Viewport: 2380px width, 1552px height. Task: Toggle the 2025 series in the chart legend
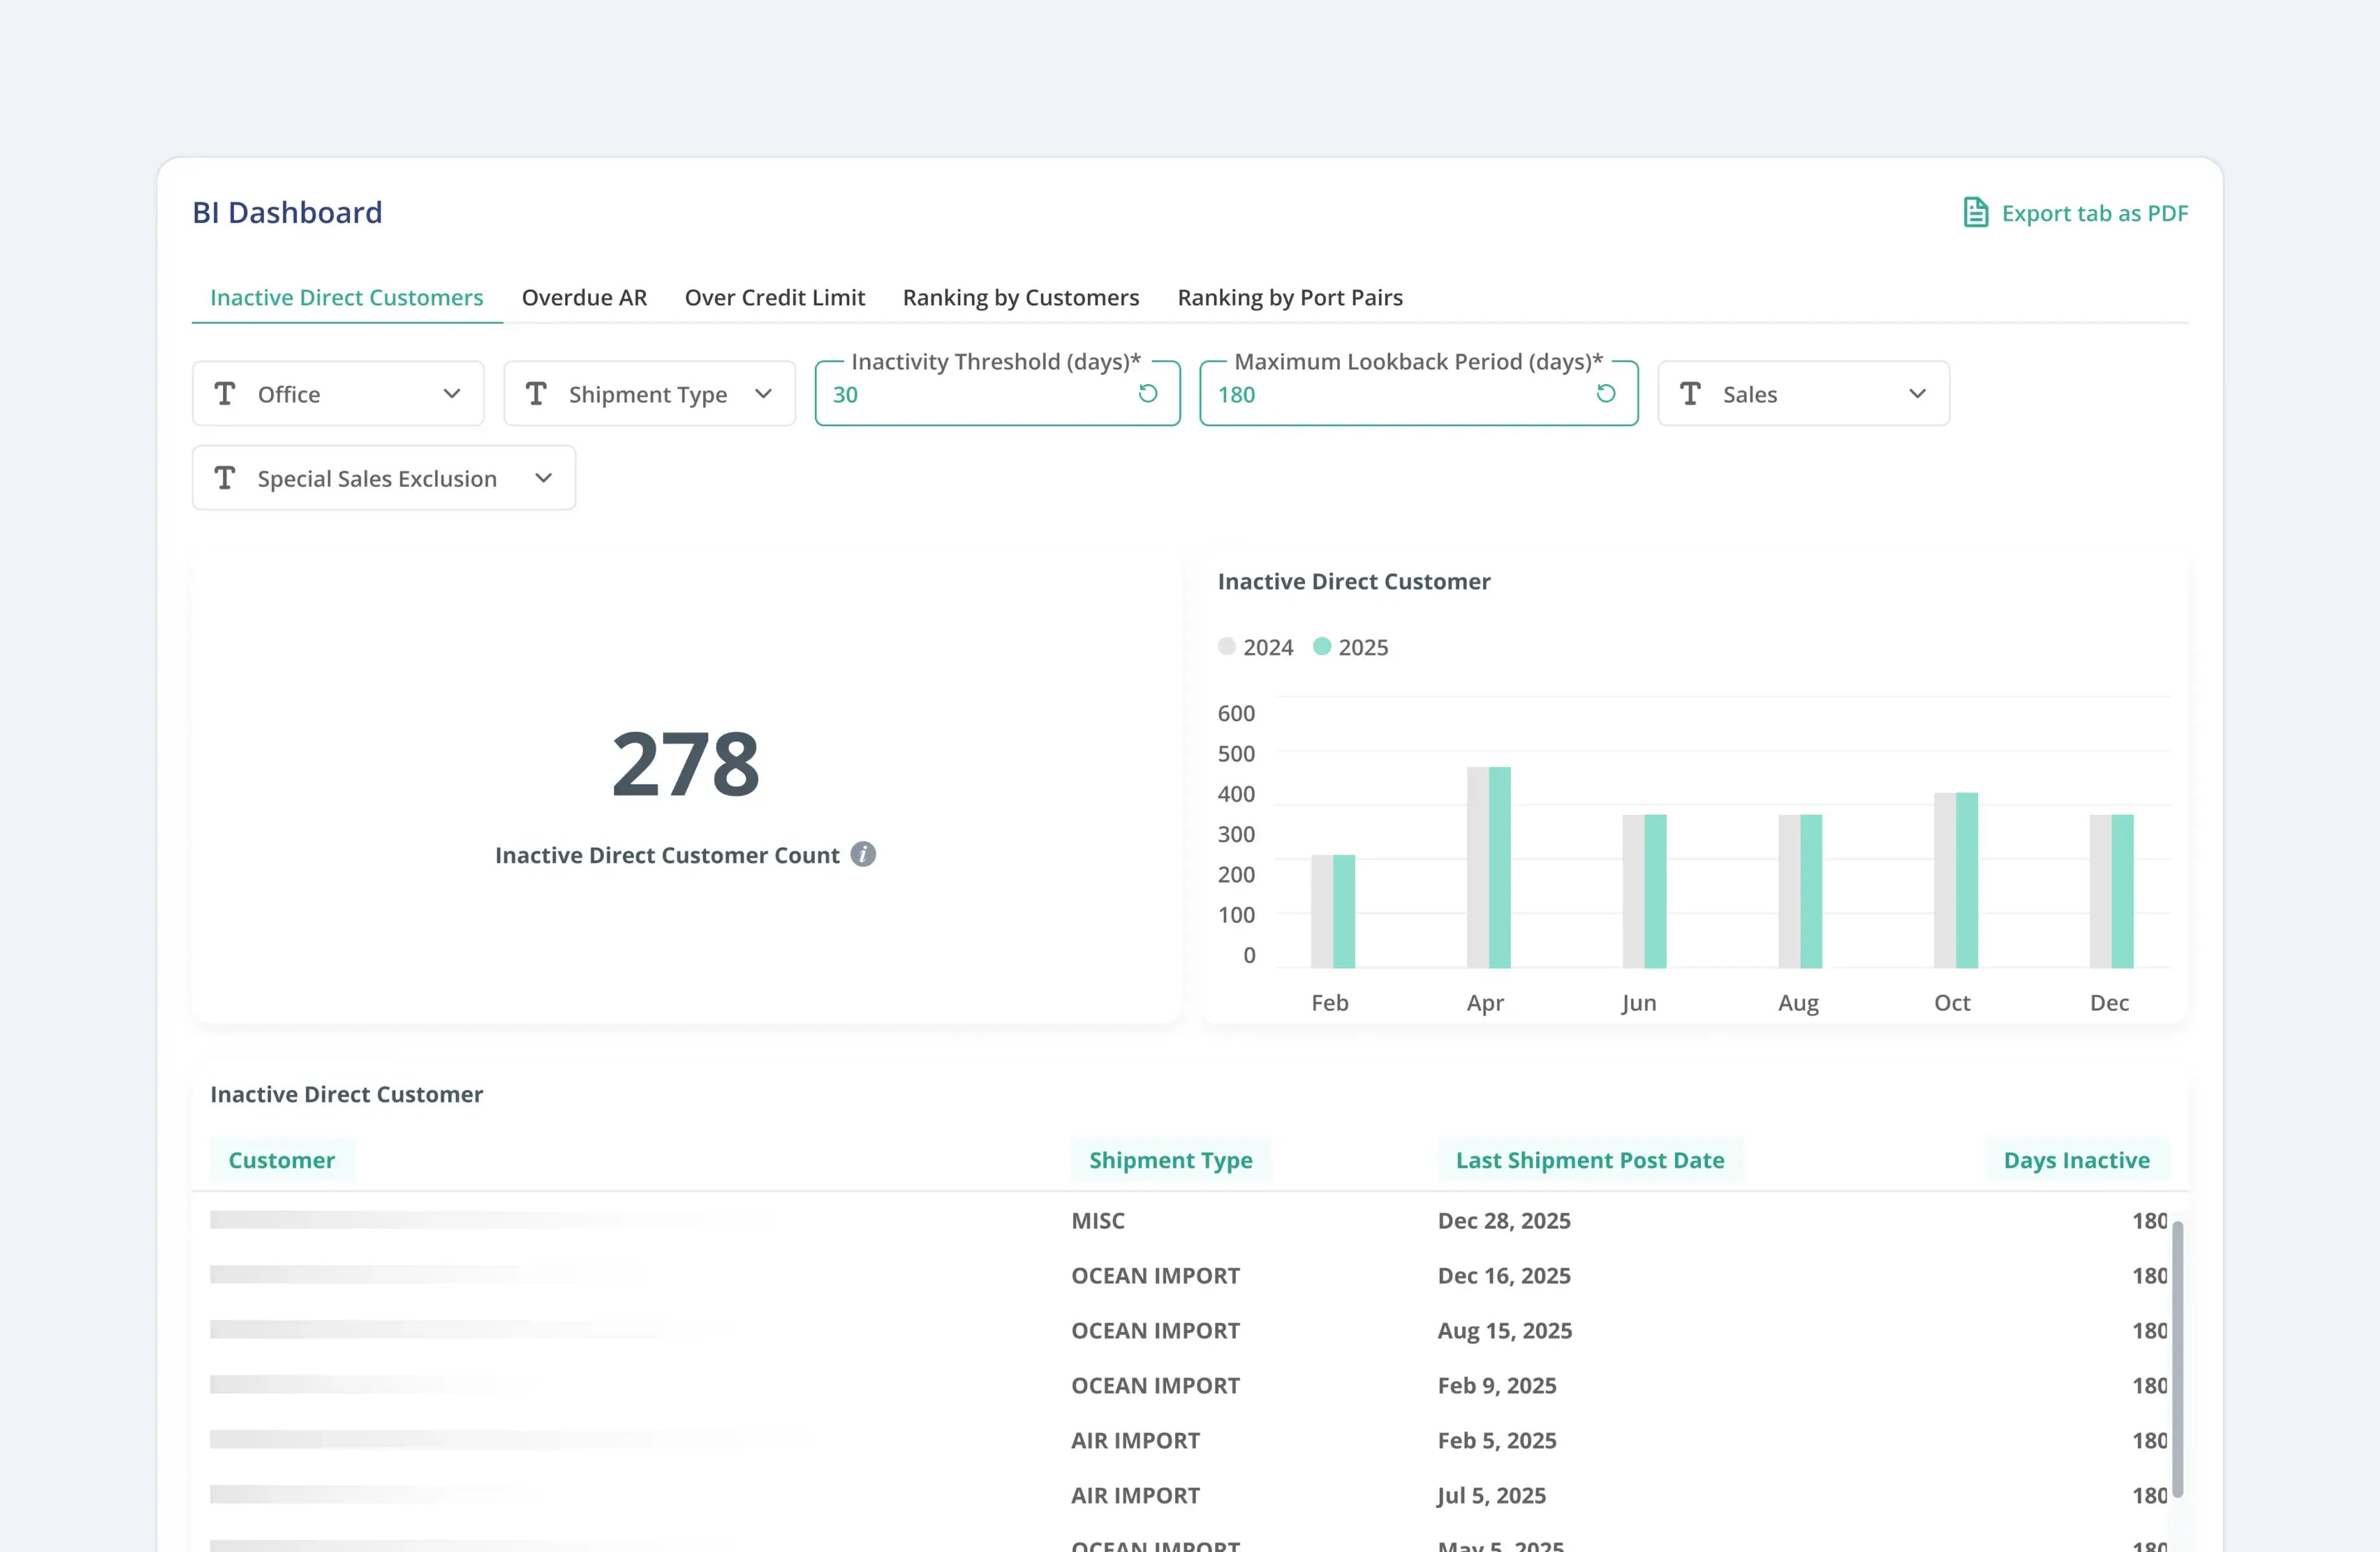click(x=1350, y=646)
